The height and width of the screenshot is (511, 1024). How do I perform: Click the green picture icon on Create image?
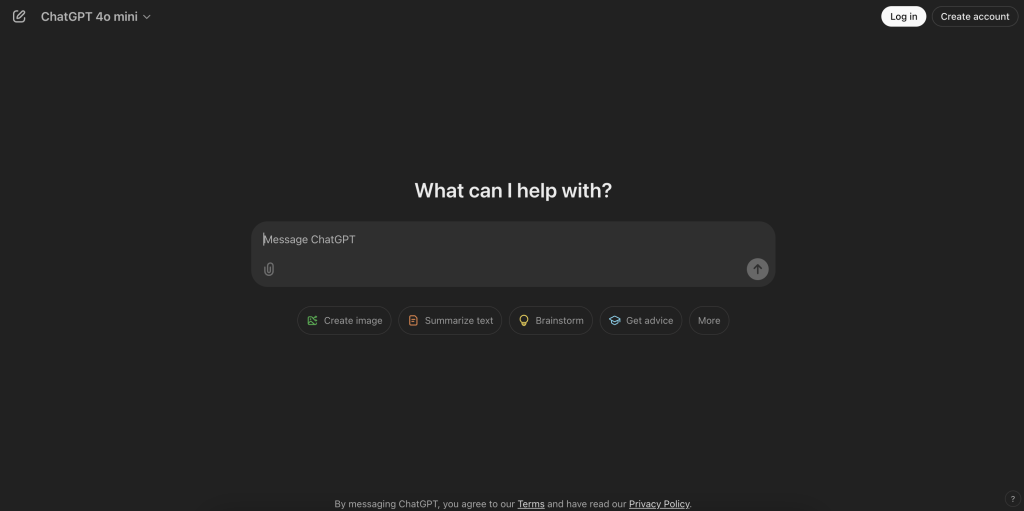pyautogui.click(x=313, y=321)
